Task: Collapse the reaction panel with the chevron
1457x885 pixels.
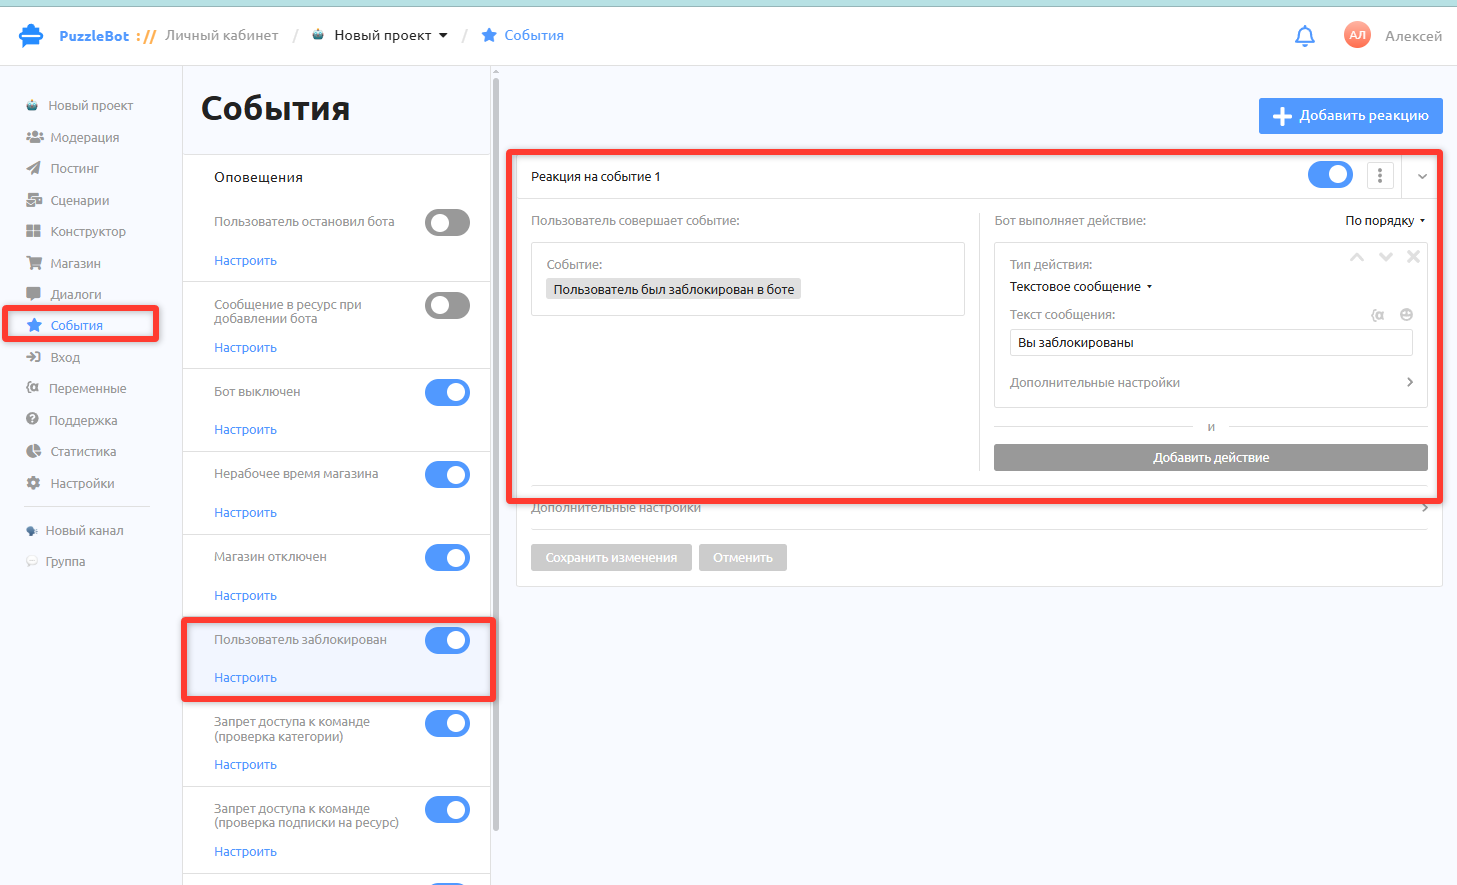Action: [1422, 177]
